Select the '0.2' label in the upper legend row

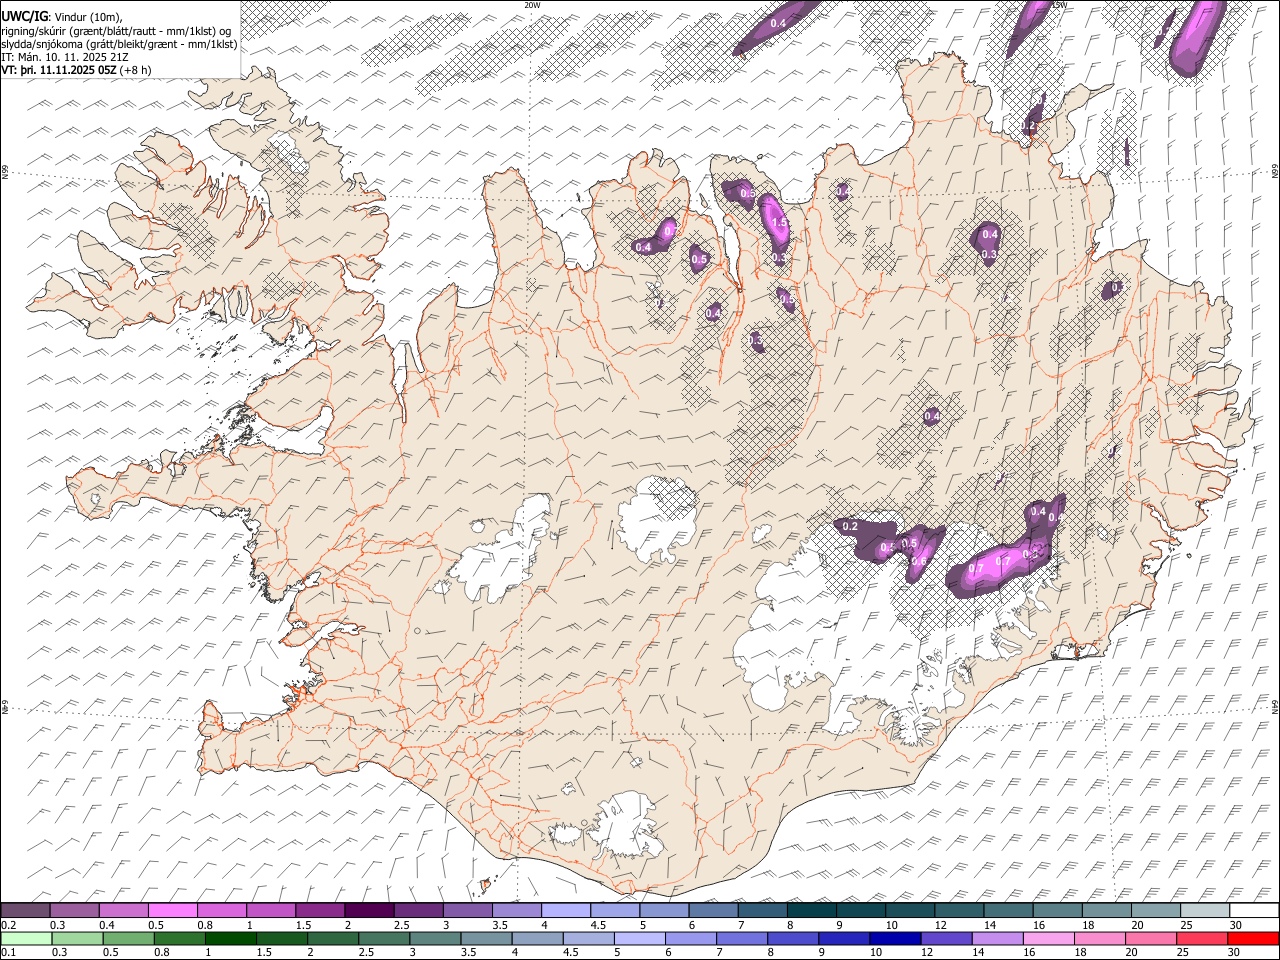coord(8,925)
